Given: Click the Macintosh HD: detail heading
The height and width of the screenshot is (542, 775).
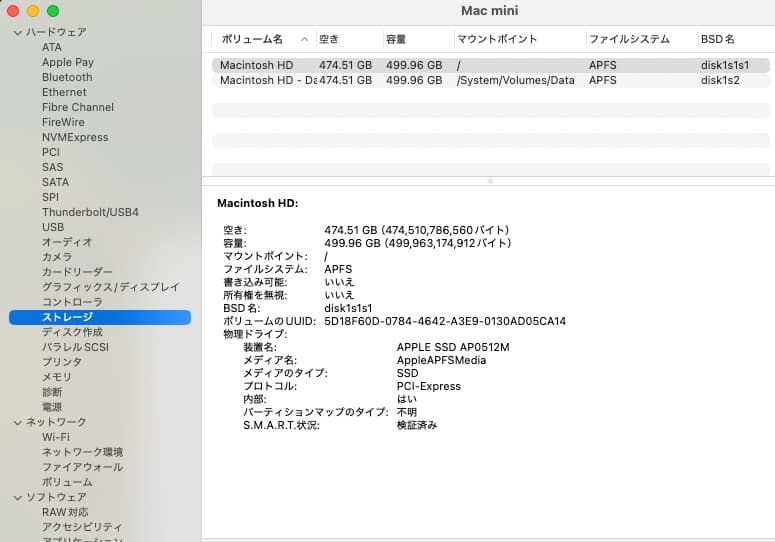Looking at the screenshot, I should tap(258, 203).
